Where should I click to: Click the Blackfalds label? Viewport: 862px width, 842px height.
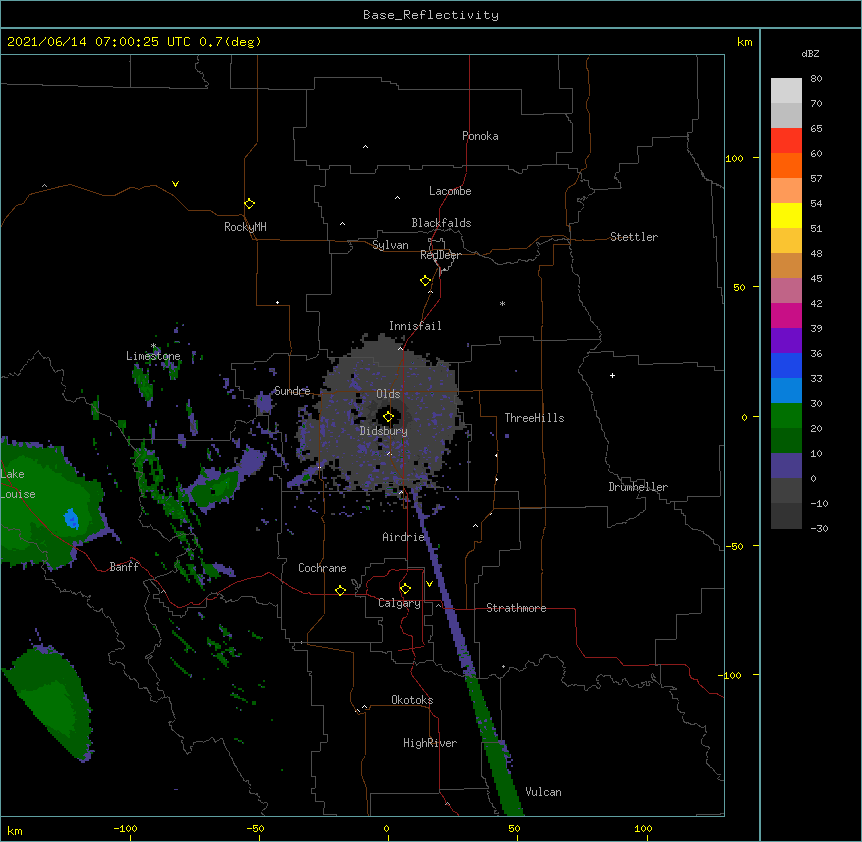(x=441, y=223)
